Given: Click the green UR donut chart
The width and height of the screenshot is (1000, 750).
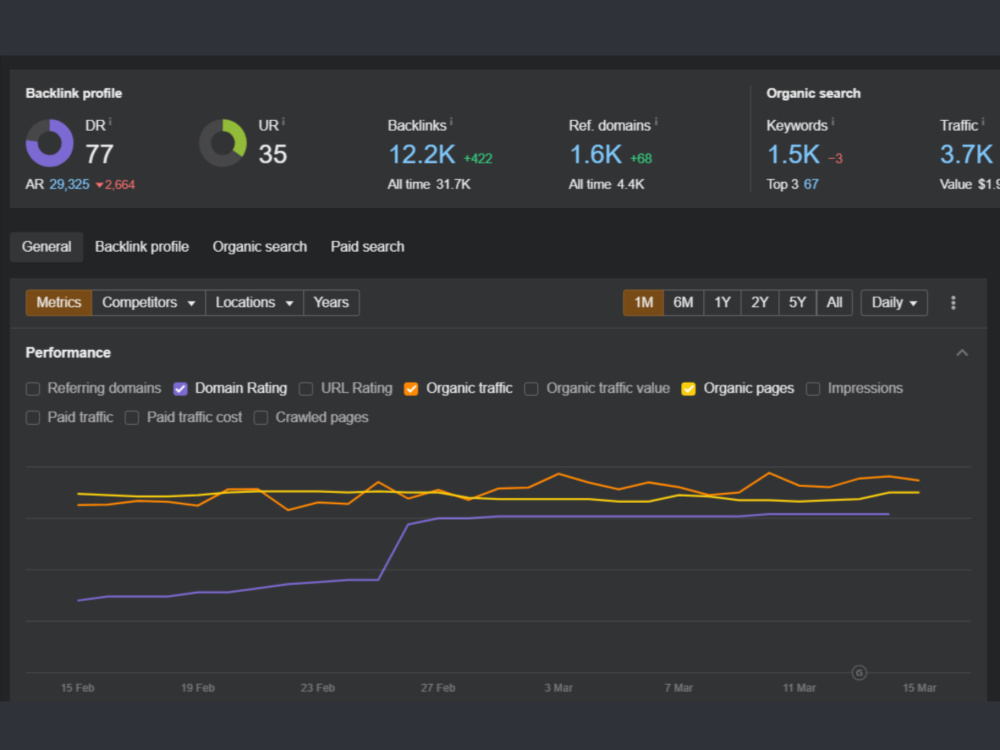Looking at the screenshot, I should [223, 143].
